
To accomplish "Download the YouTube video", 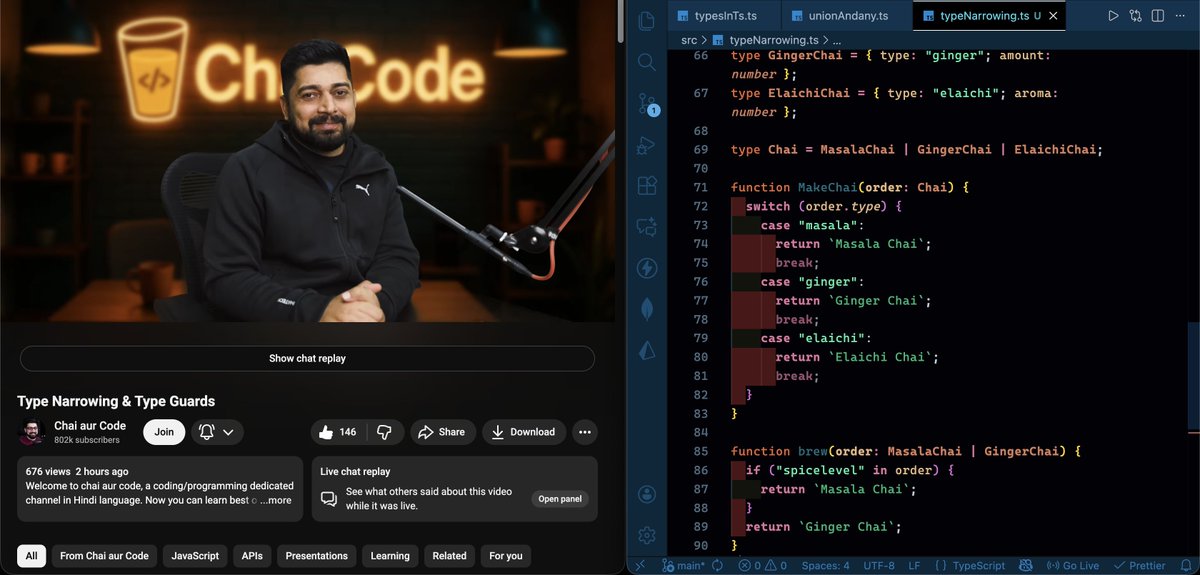I will point(523,432).
